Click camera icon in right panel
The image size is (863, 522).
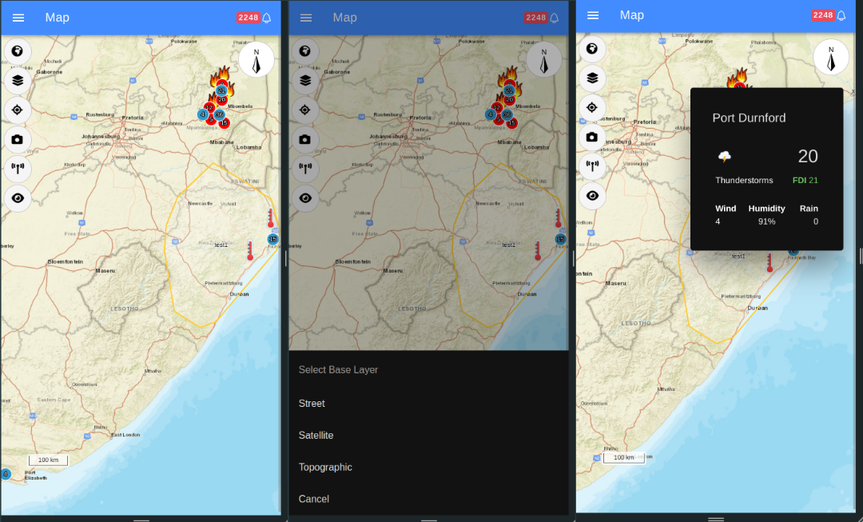click(592, 137)
